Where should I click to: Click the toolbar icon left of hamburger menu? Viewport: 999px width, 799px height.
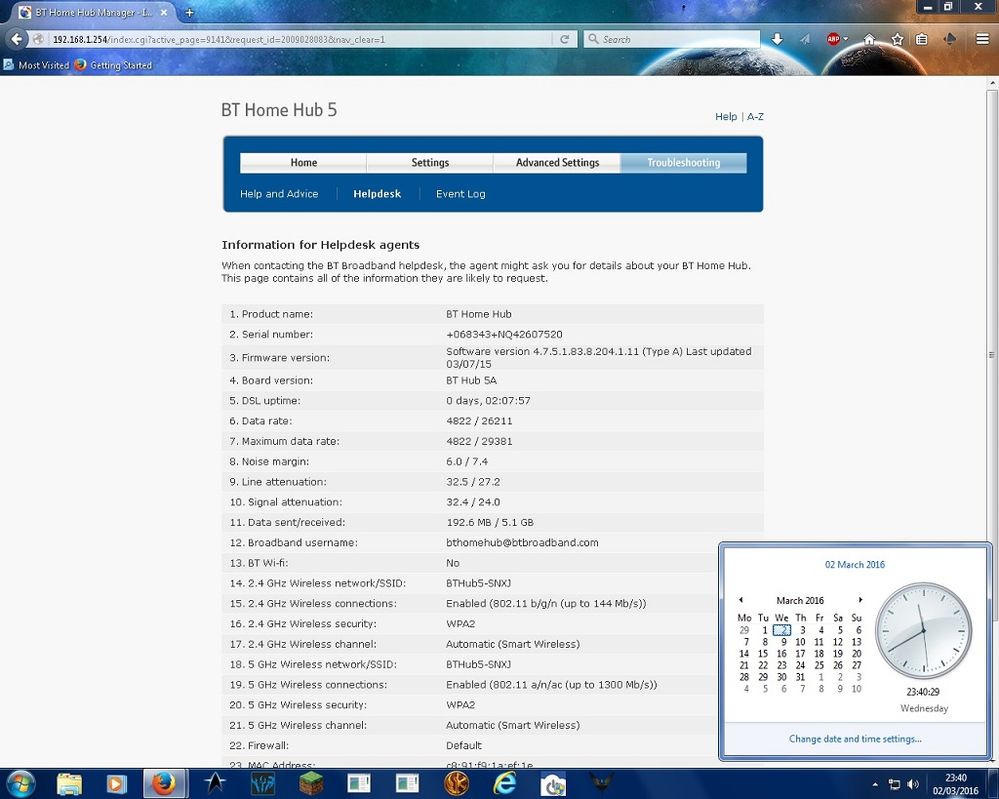pyautogui.click(x=949, y=39)
